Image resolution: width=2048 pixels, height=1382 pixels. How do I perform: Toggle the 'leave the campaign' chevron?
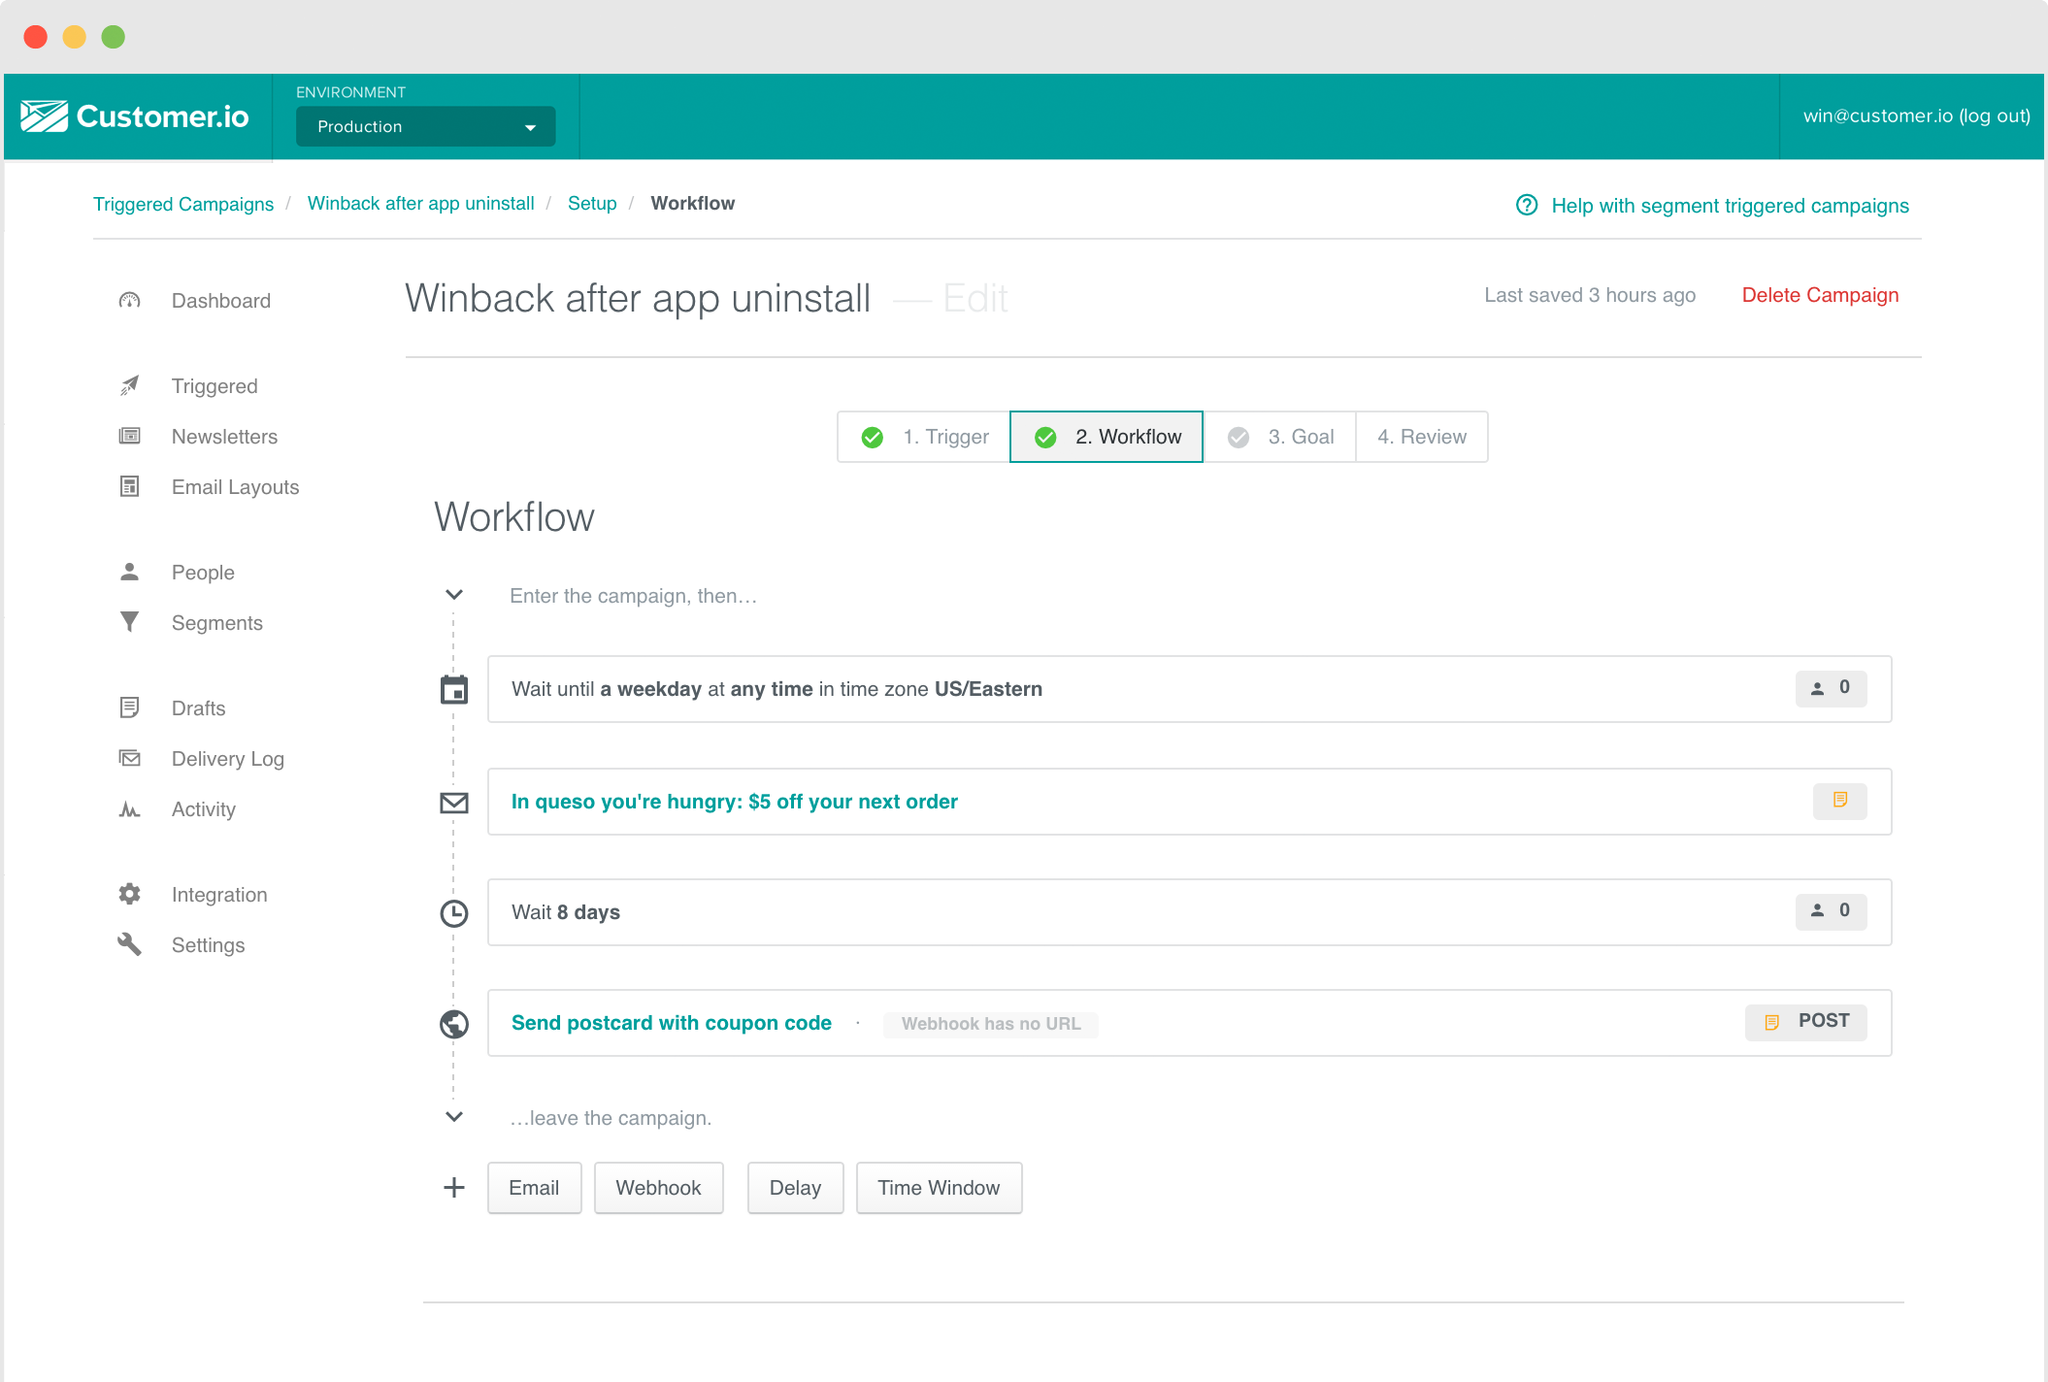(454, 1117)
